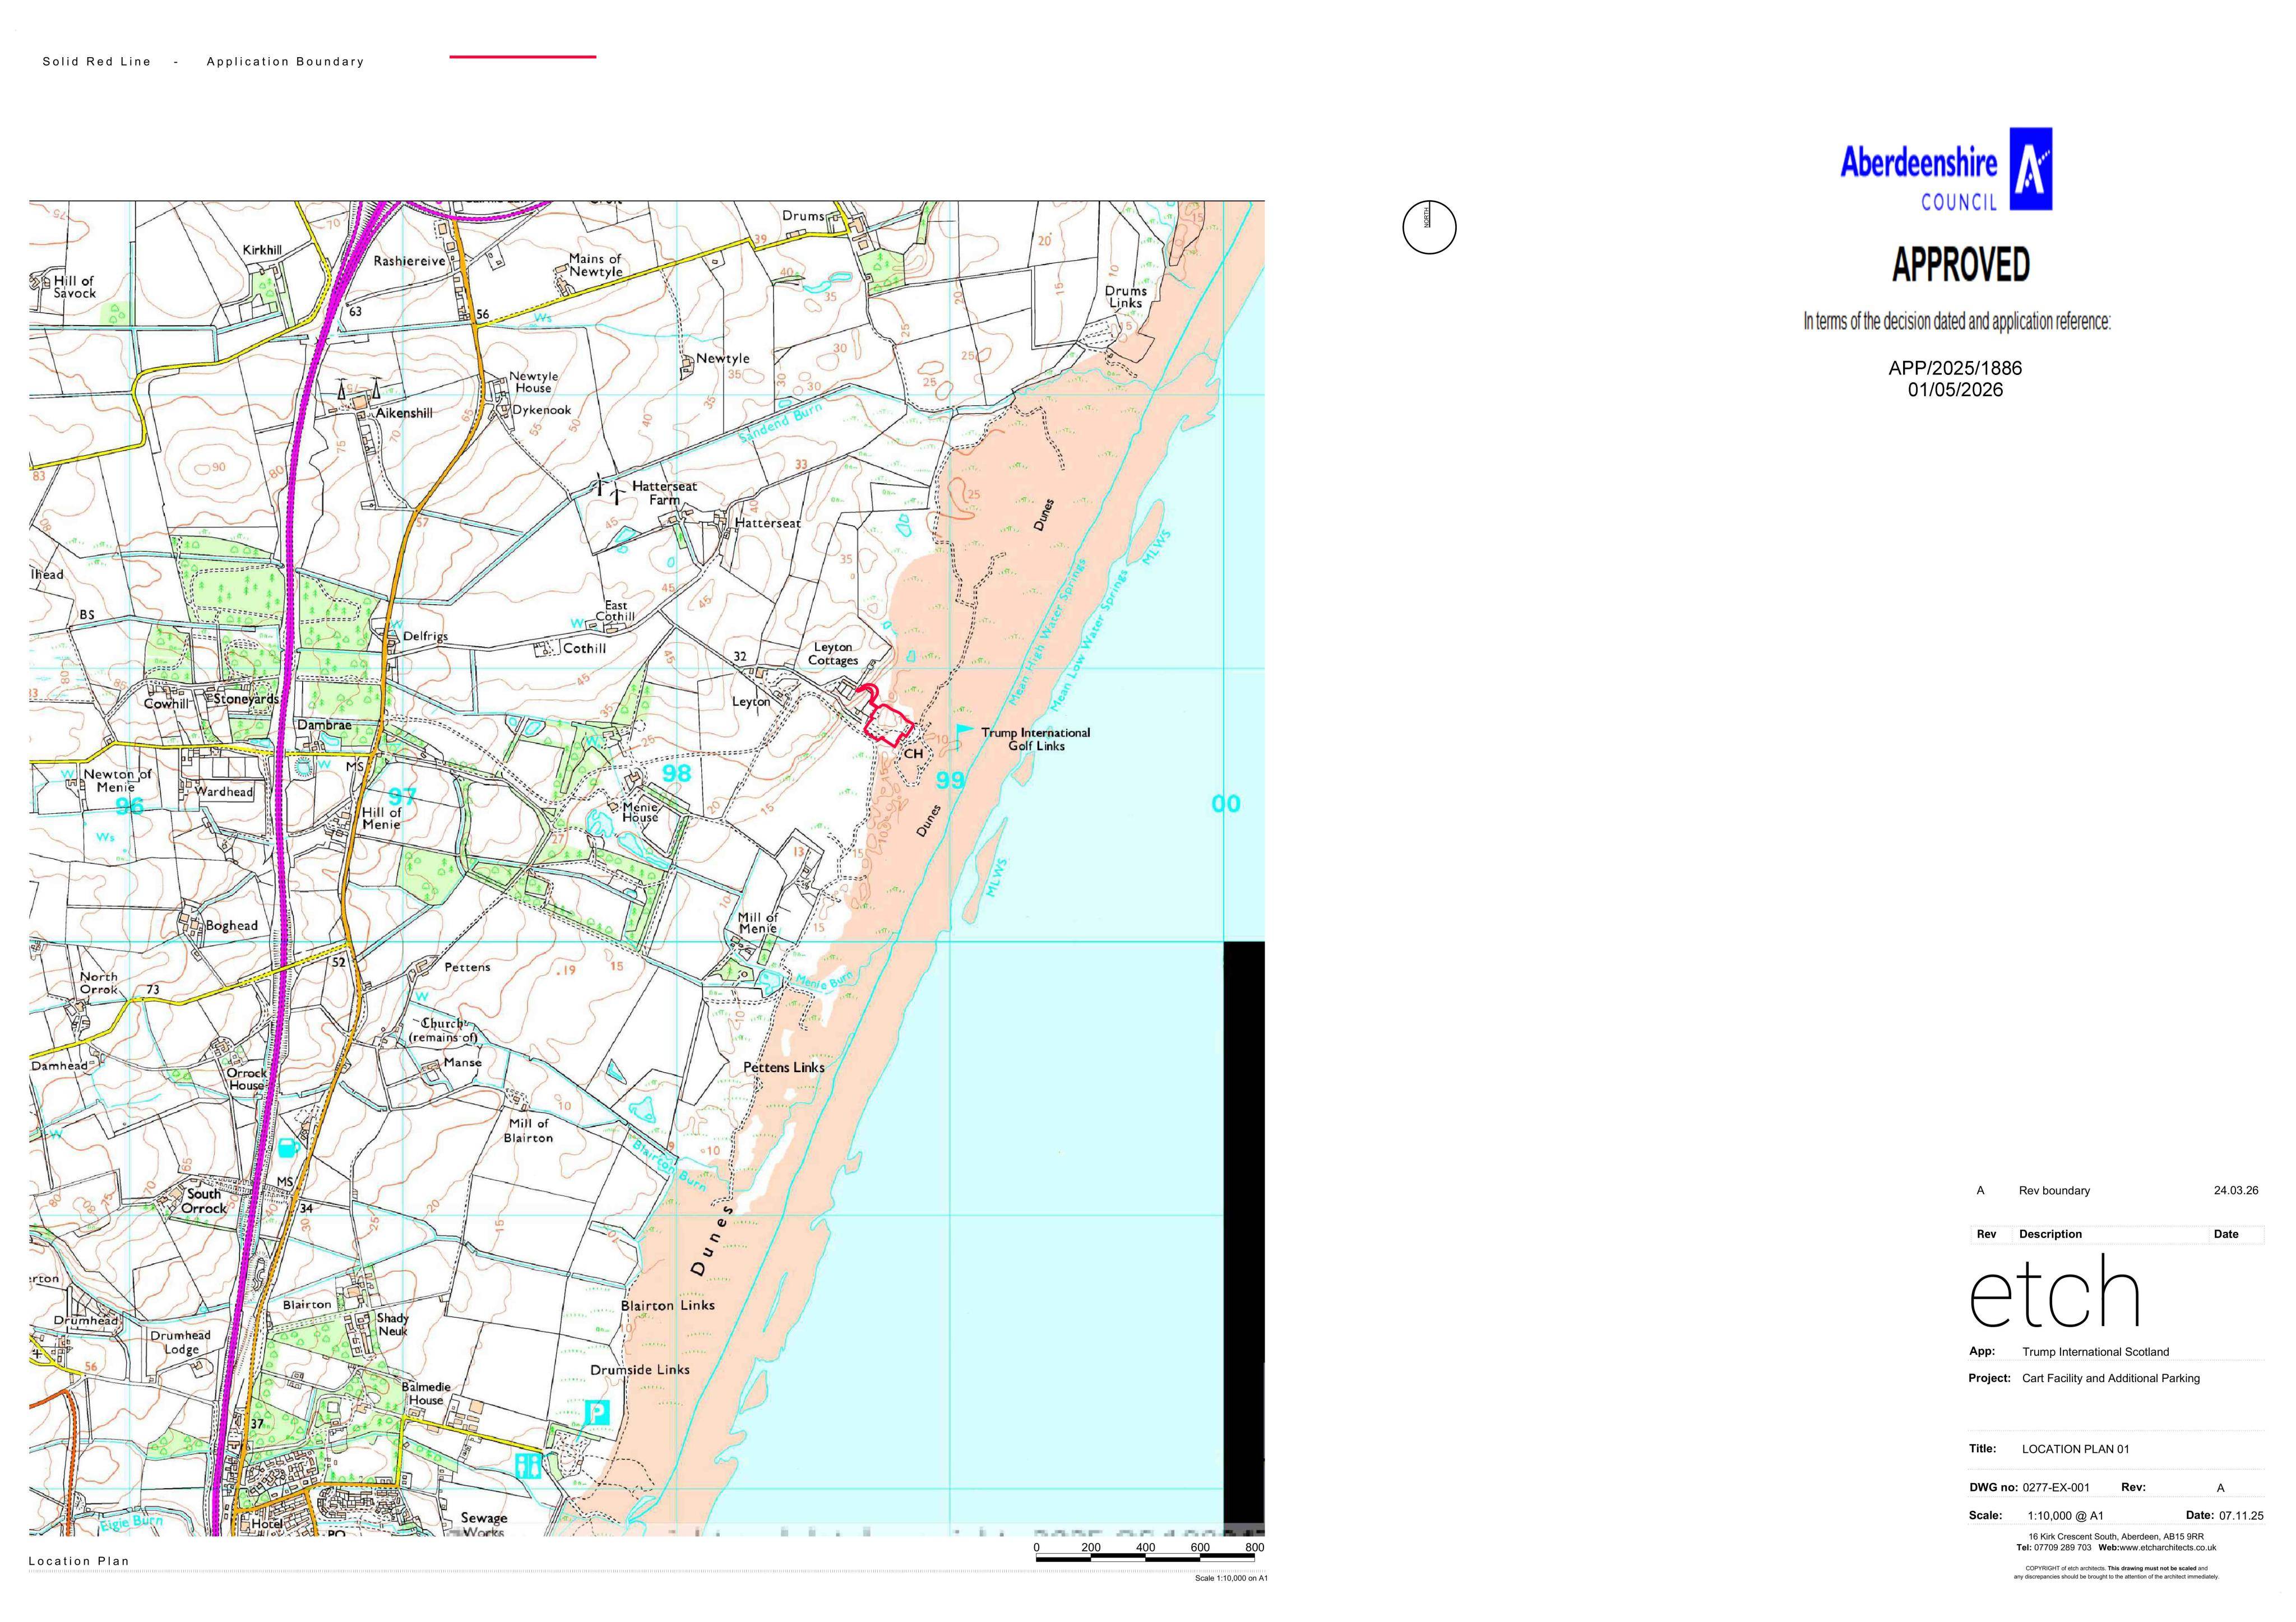2296x1622 pixels.
Task: Click the 'Application Boundary' legend text
Action: coord(285,61)
